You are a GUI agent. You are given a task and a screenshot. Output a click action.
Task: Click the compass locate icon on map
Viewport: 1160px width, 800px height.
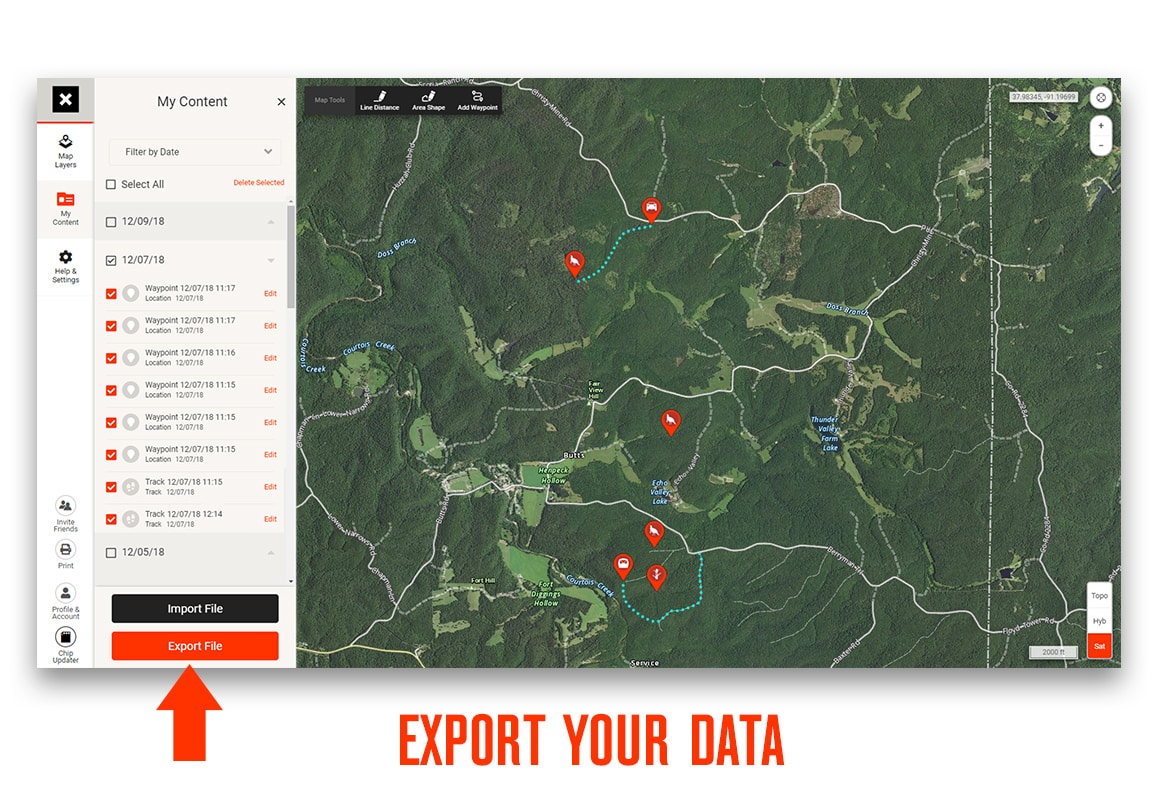1100,98
